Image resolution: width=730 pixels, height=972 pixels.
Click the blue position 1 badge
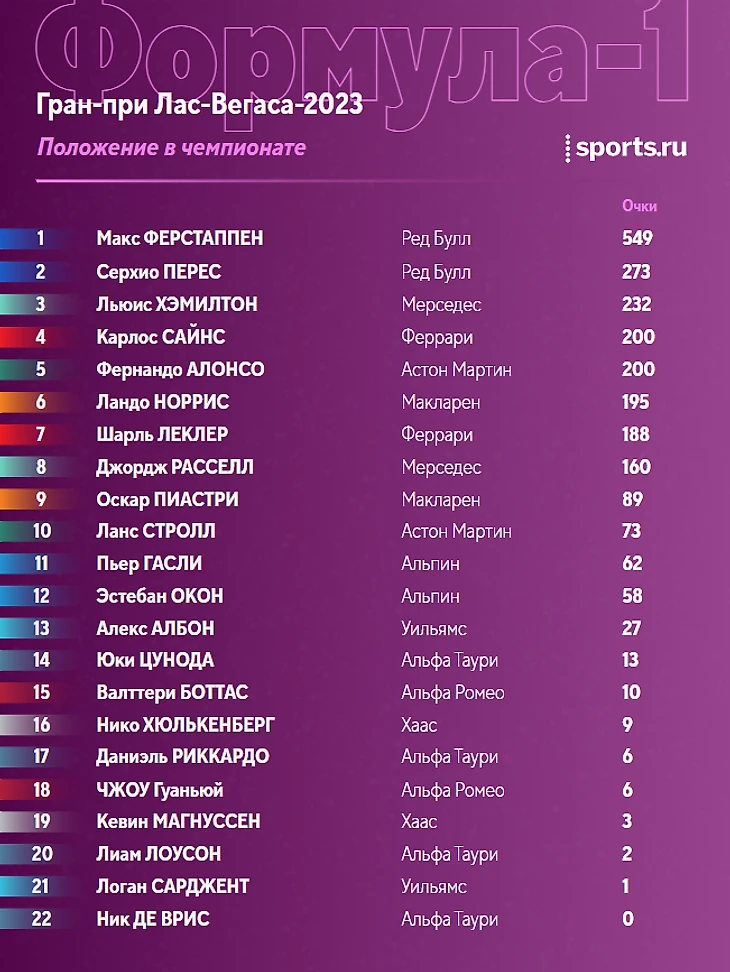click(x=40, y=238)
